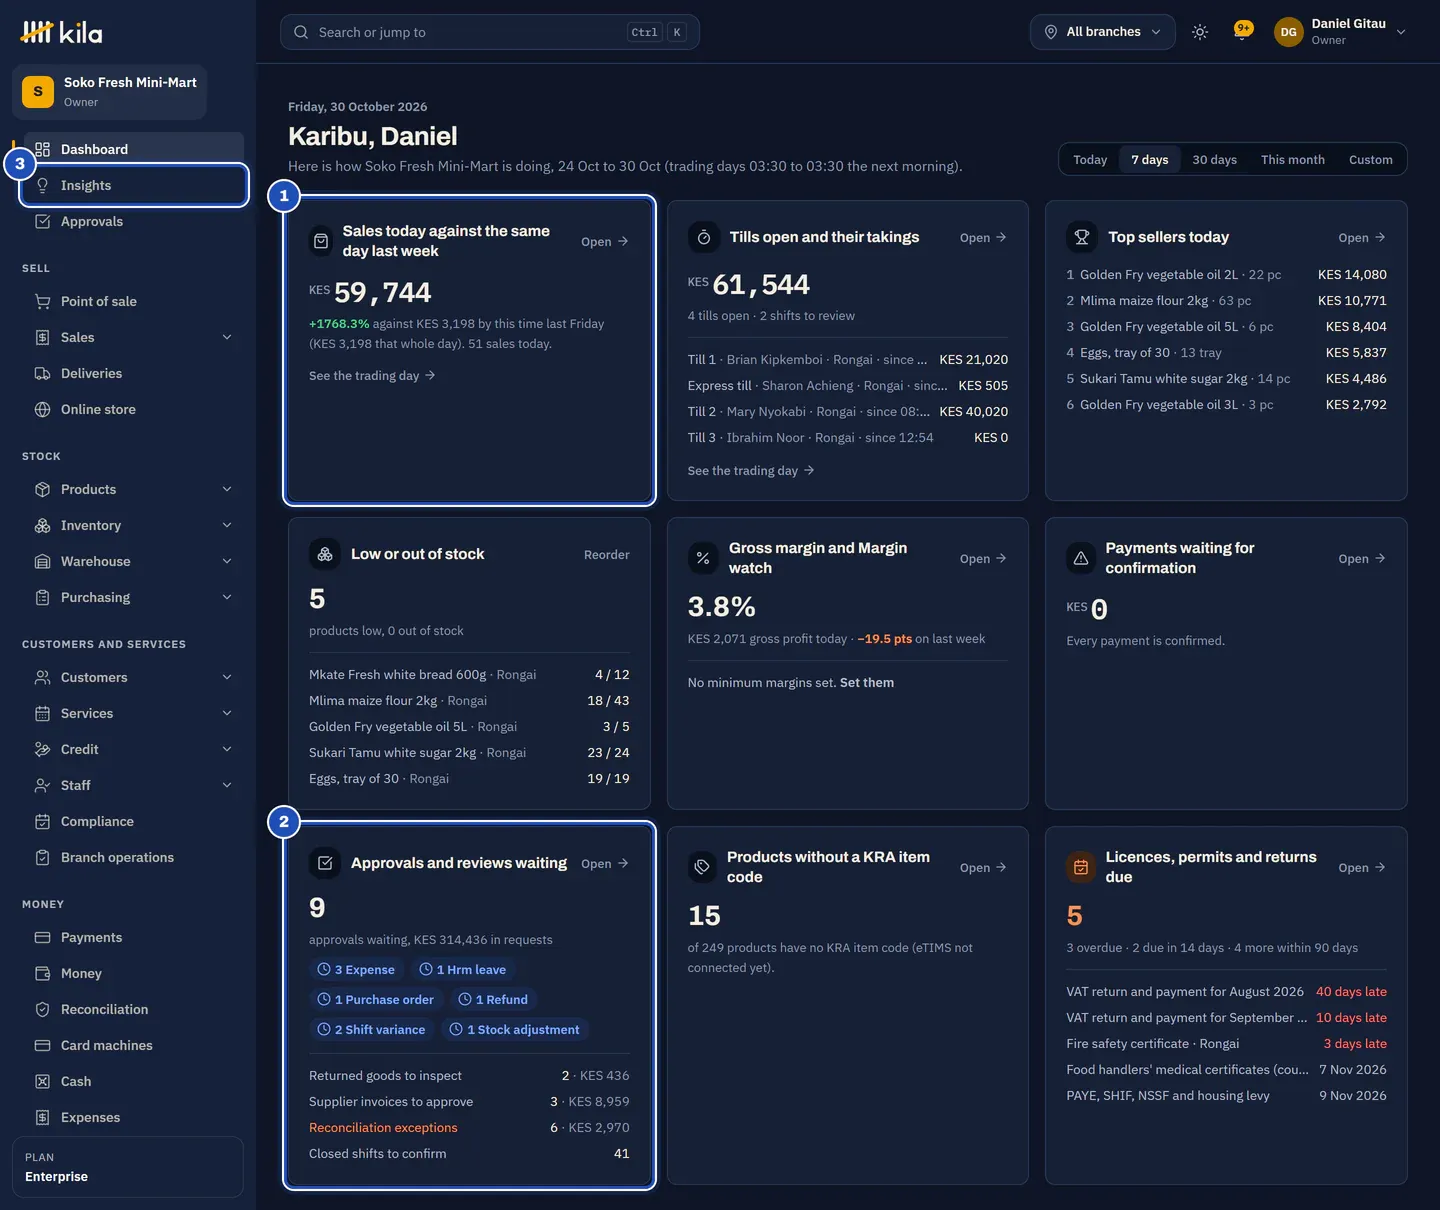Image resolution: width=1440 pixels, height=1210 pixels.
Task: Click the Payments waiting warning triangle icon
Action: (x=1081, y=558)
